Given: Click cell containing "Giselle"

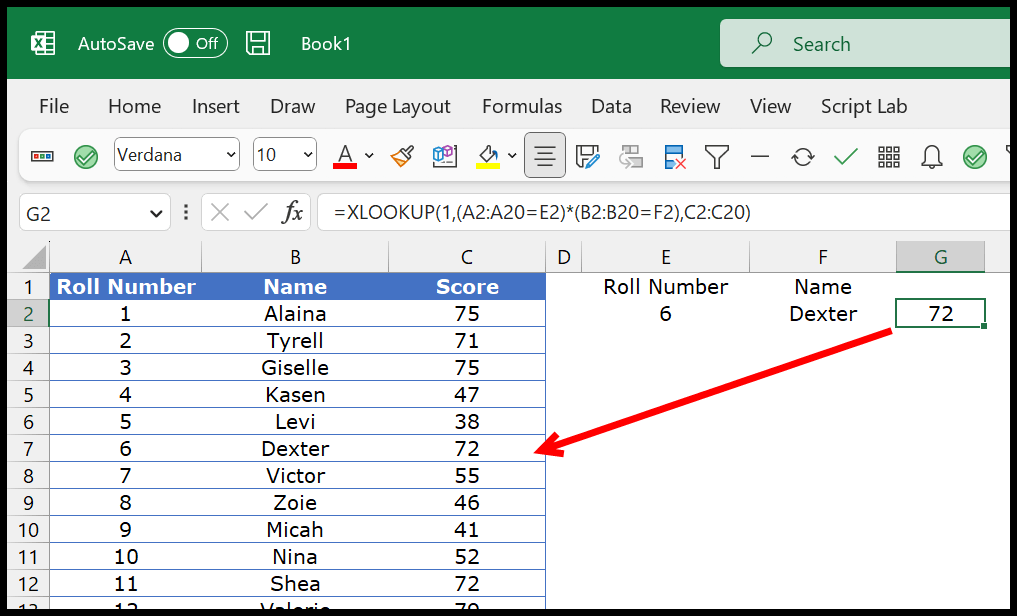Looking at the screenshot, I should 295,368.
